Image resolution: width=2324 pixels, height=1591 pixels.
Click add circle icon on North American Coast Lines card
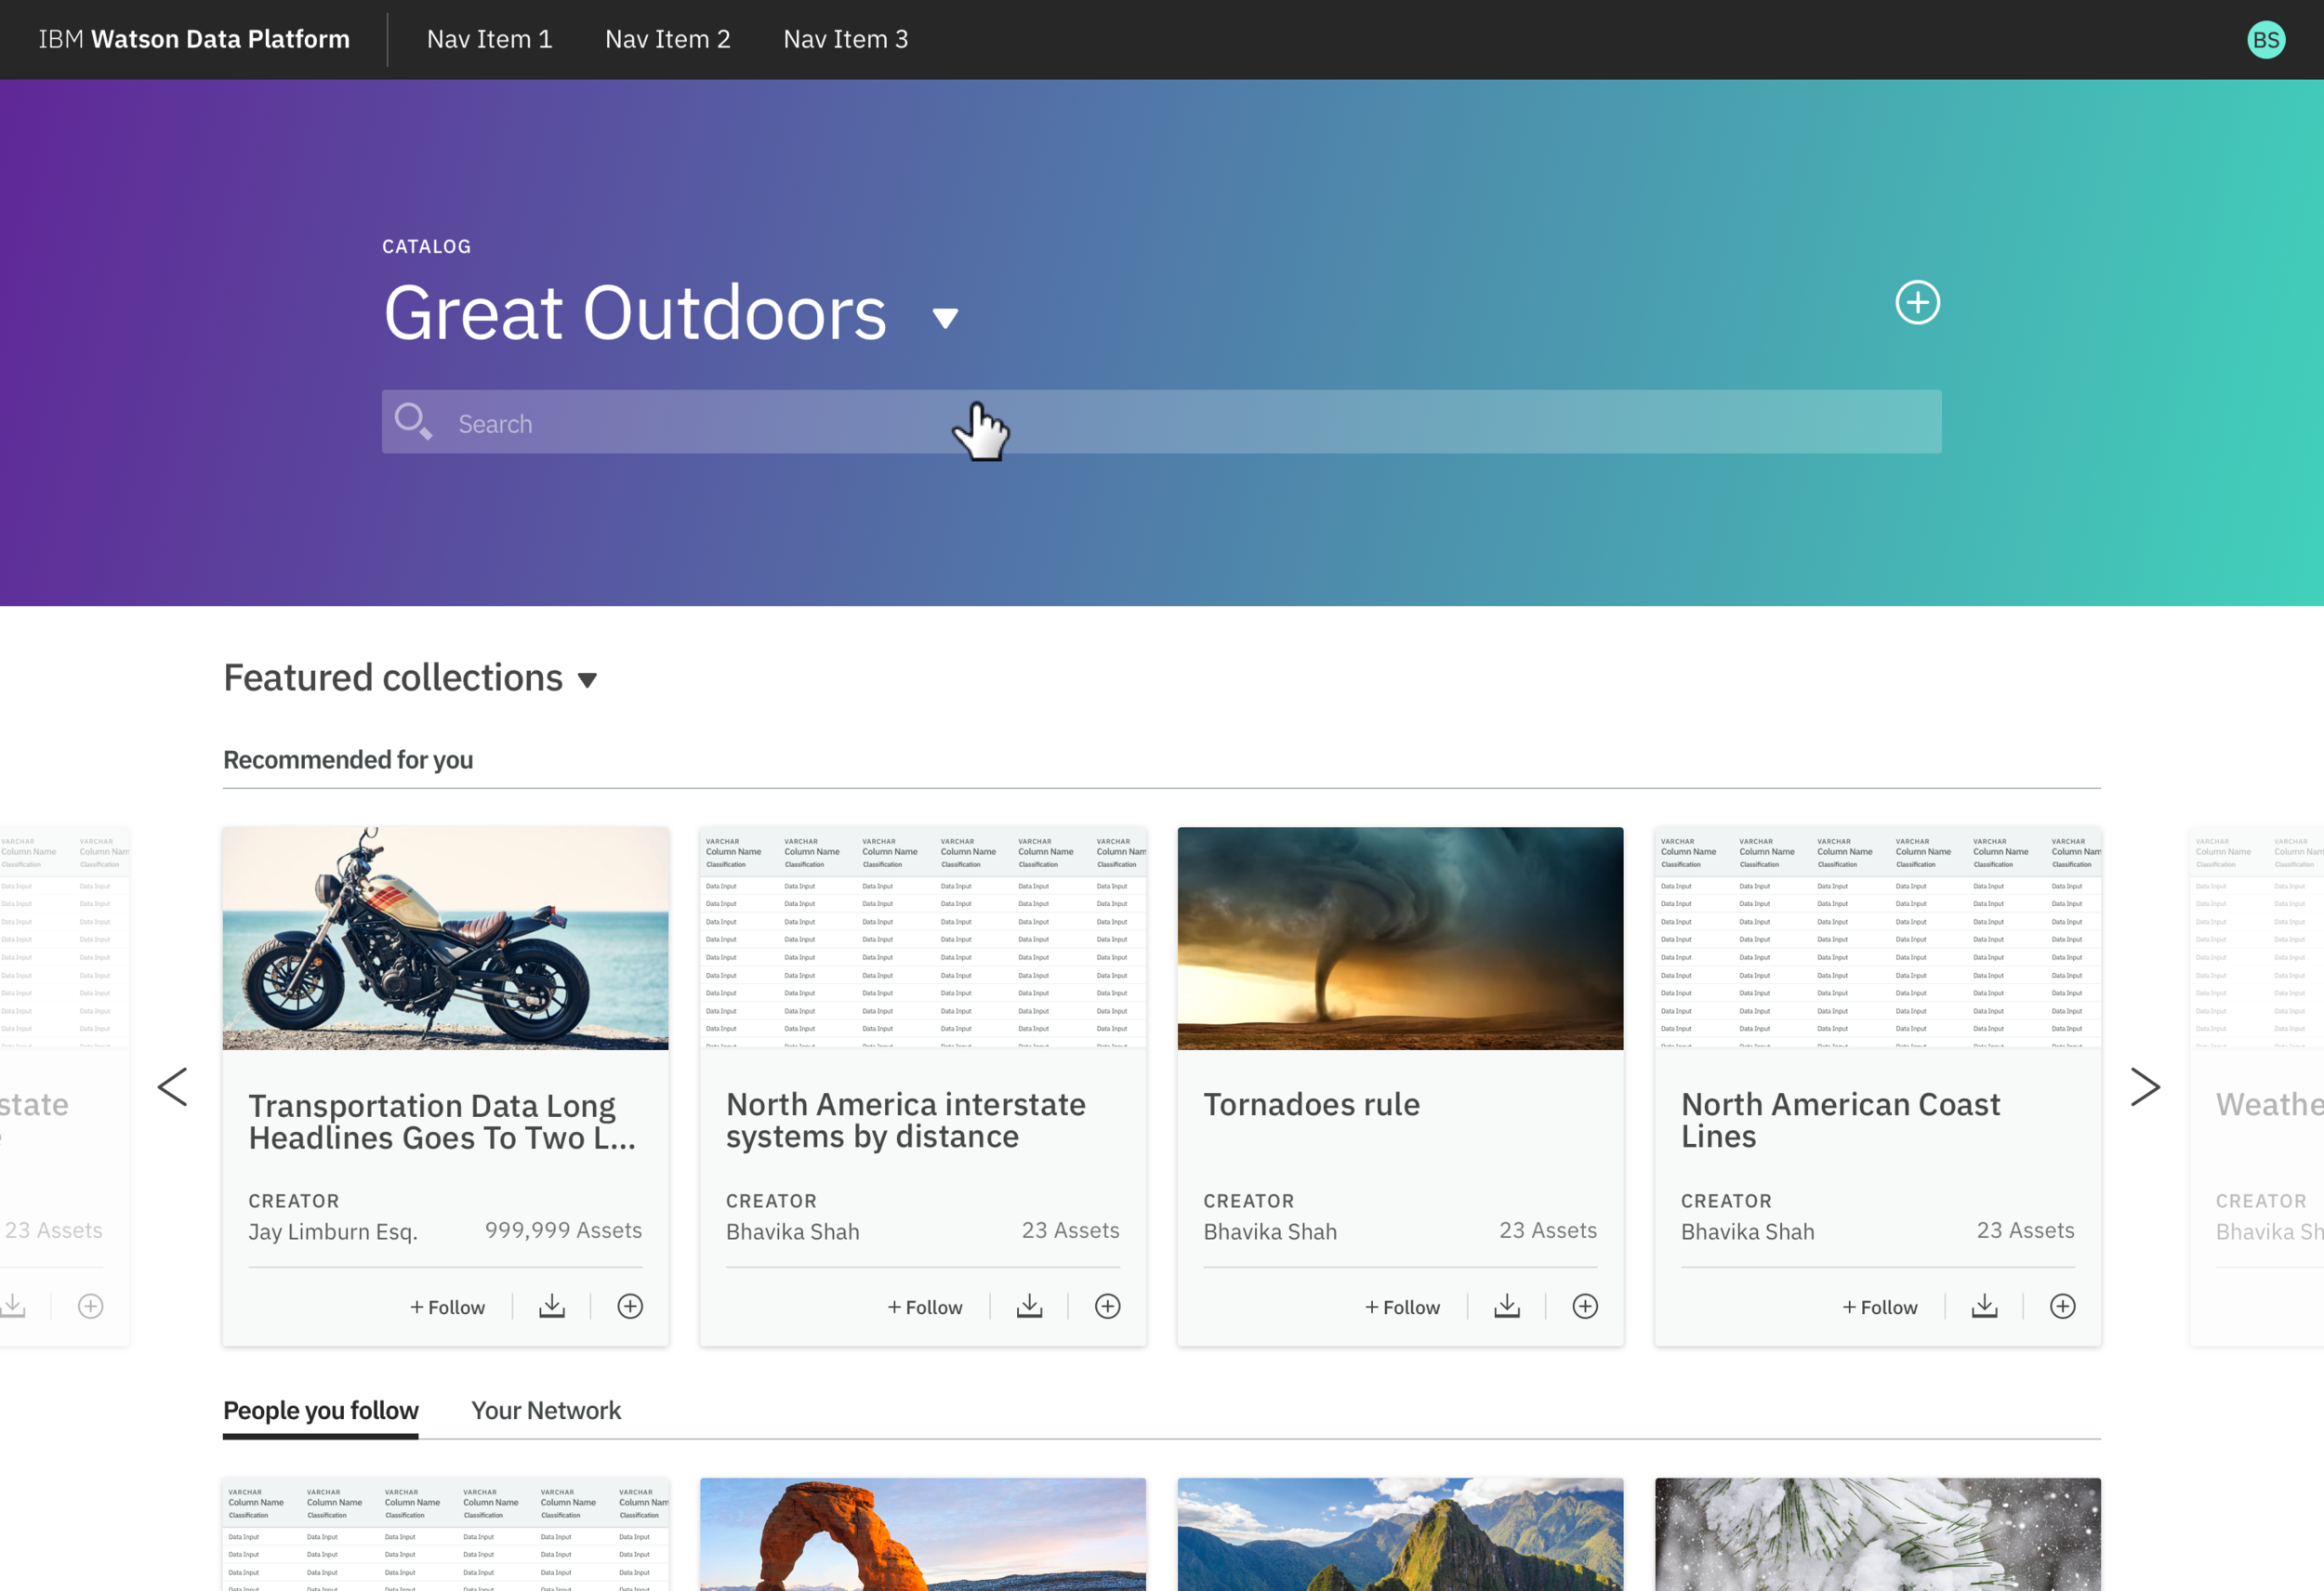pos(2063,1306)
